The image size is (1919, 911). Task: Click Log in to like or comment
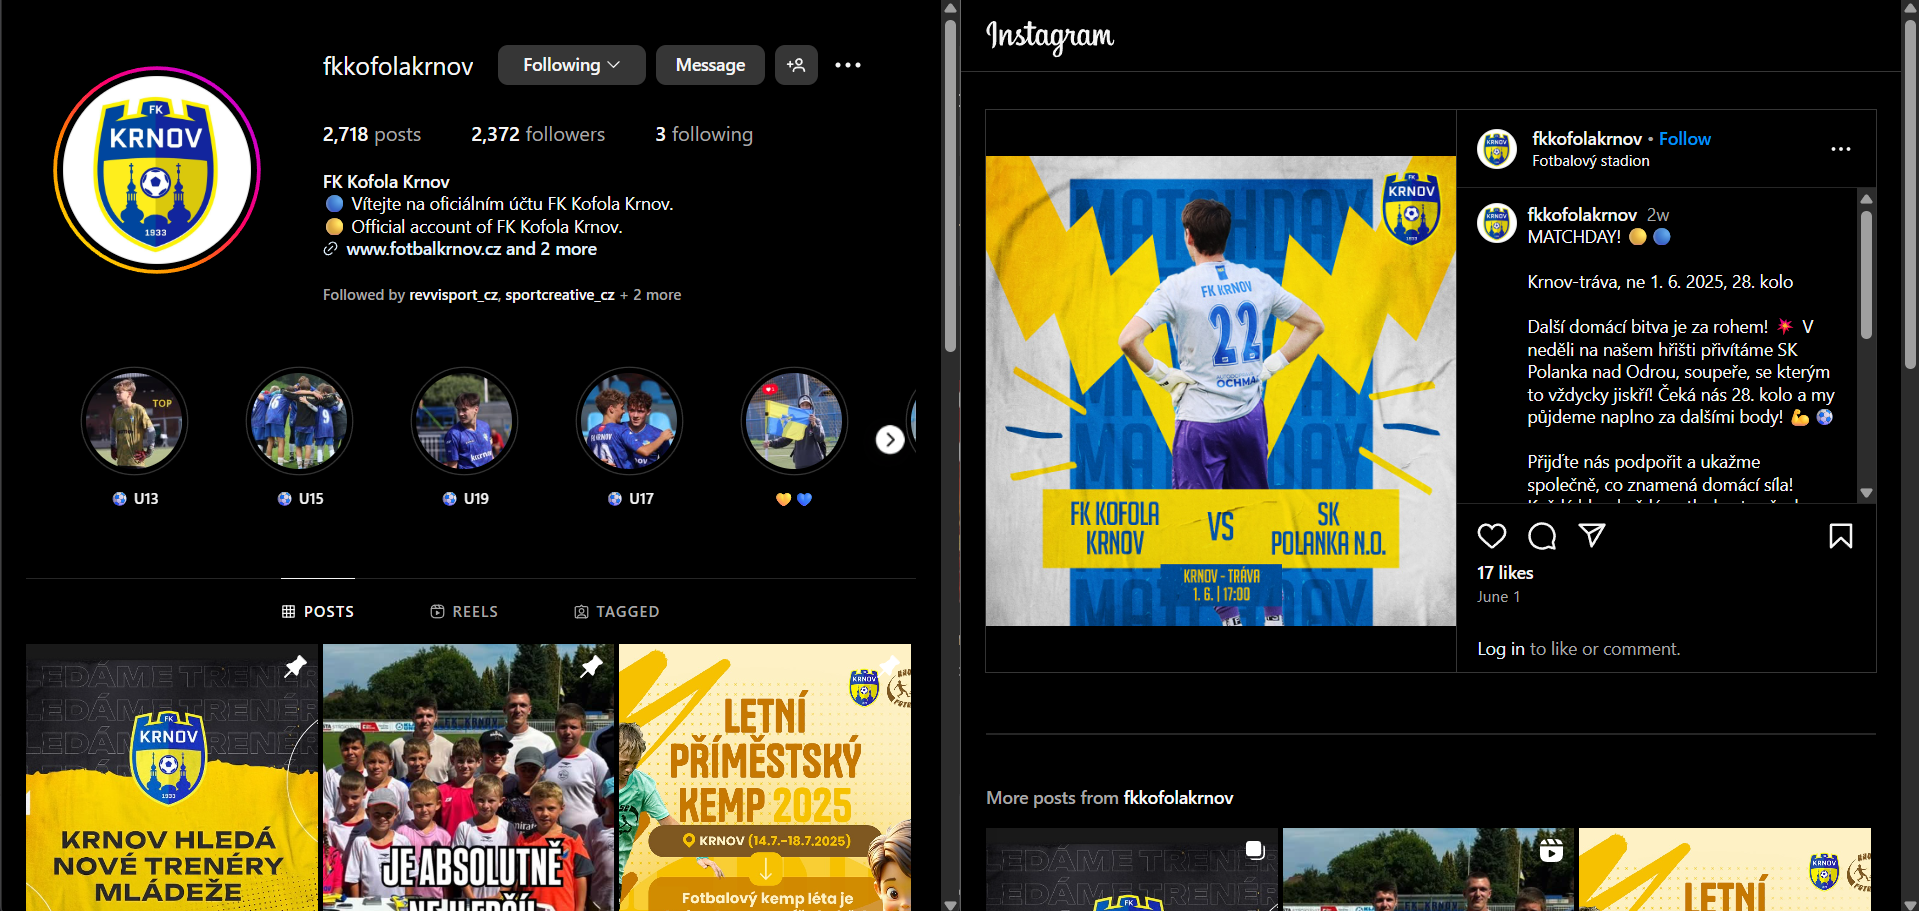tap(1501, 649)
